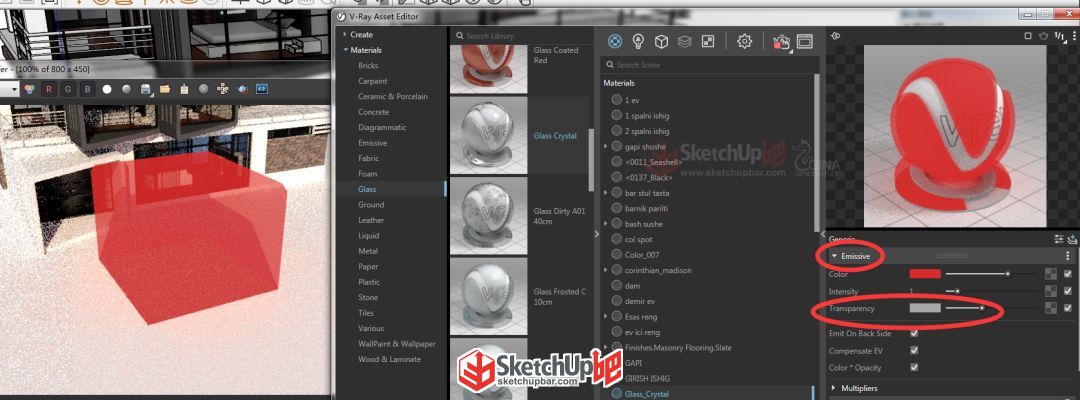The height and width of the screenshot is (400, 1080).
Task: Click the RGB color channels icon in frame buffer
Action: click(29, 89)
